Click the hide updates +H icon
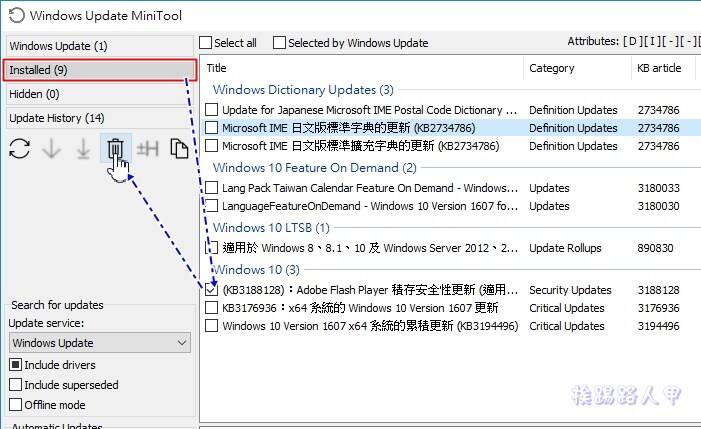Screen dimensions: 701x429 tap(148, 149)
